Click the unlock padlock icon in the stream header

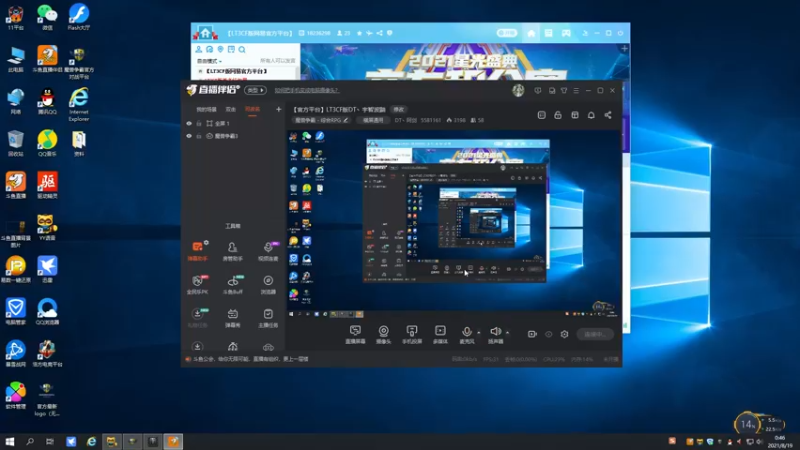click(558, 115)
